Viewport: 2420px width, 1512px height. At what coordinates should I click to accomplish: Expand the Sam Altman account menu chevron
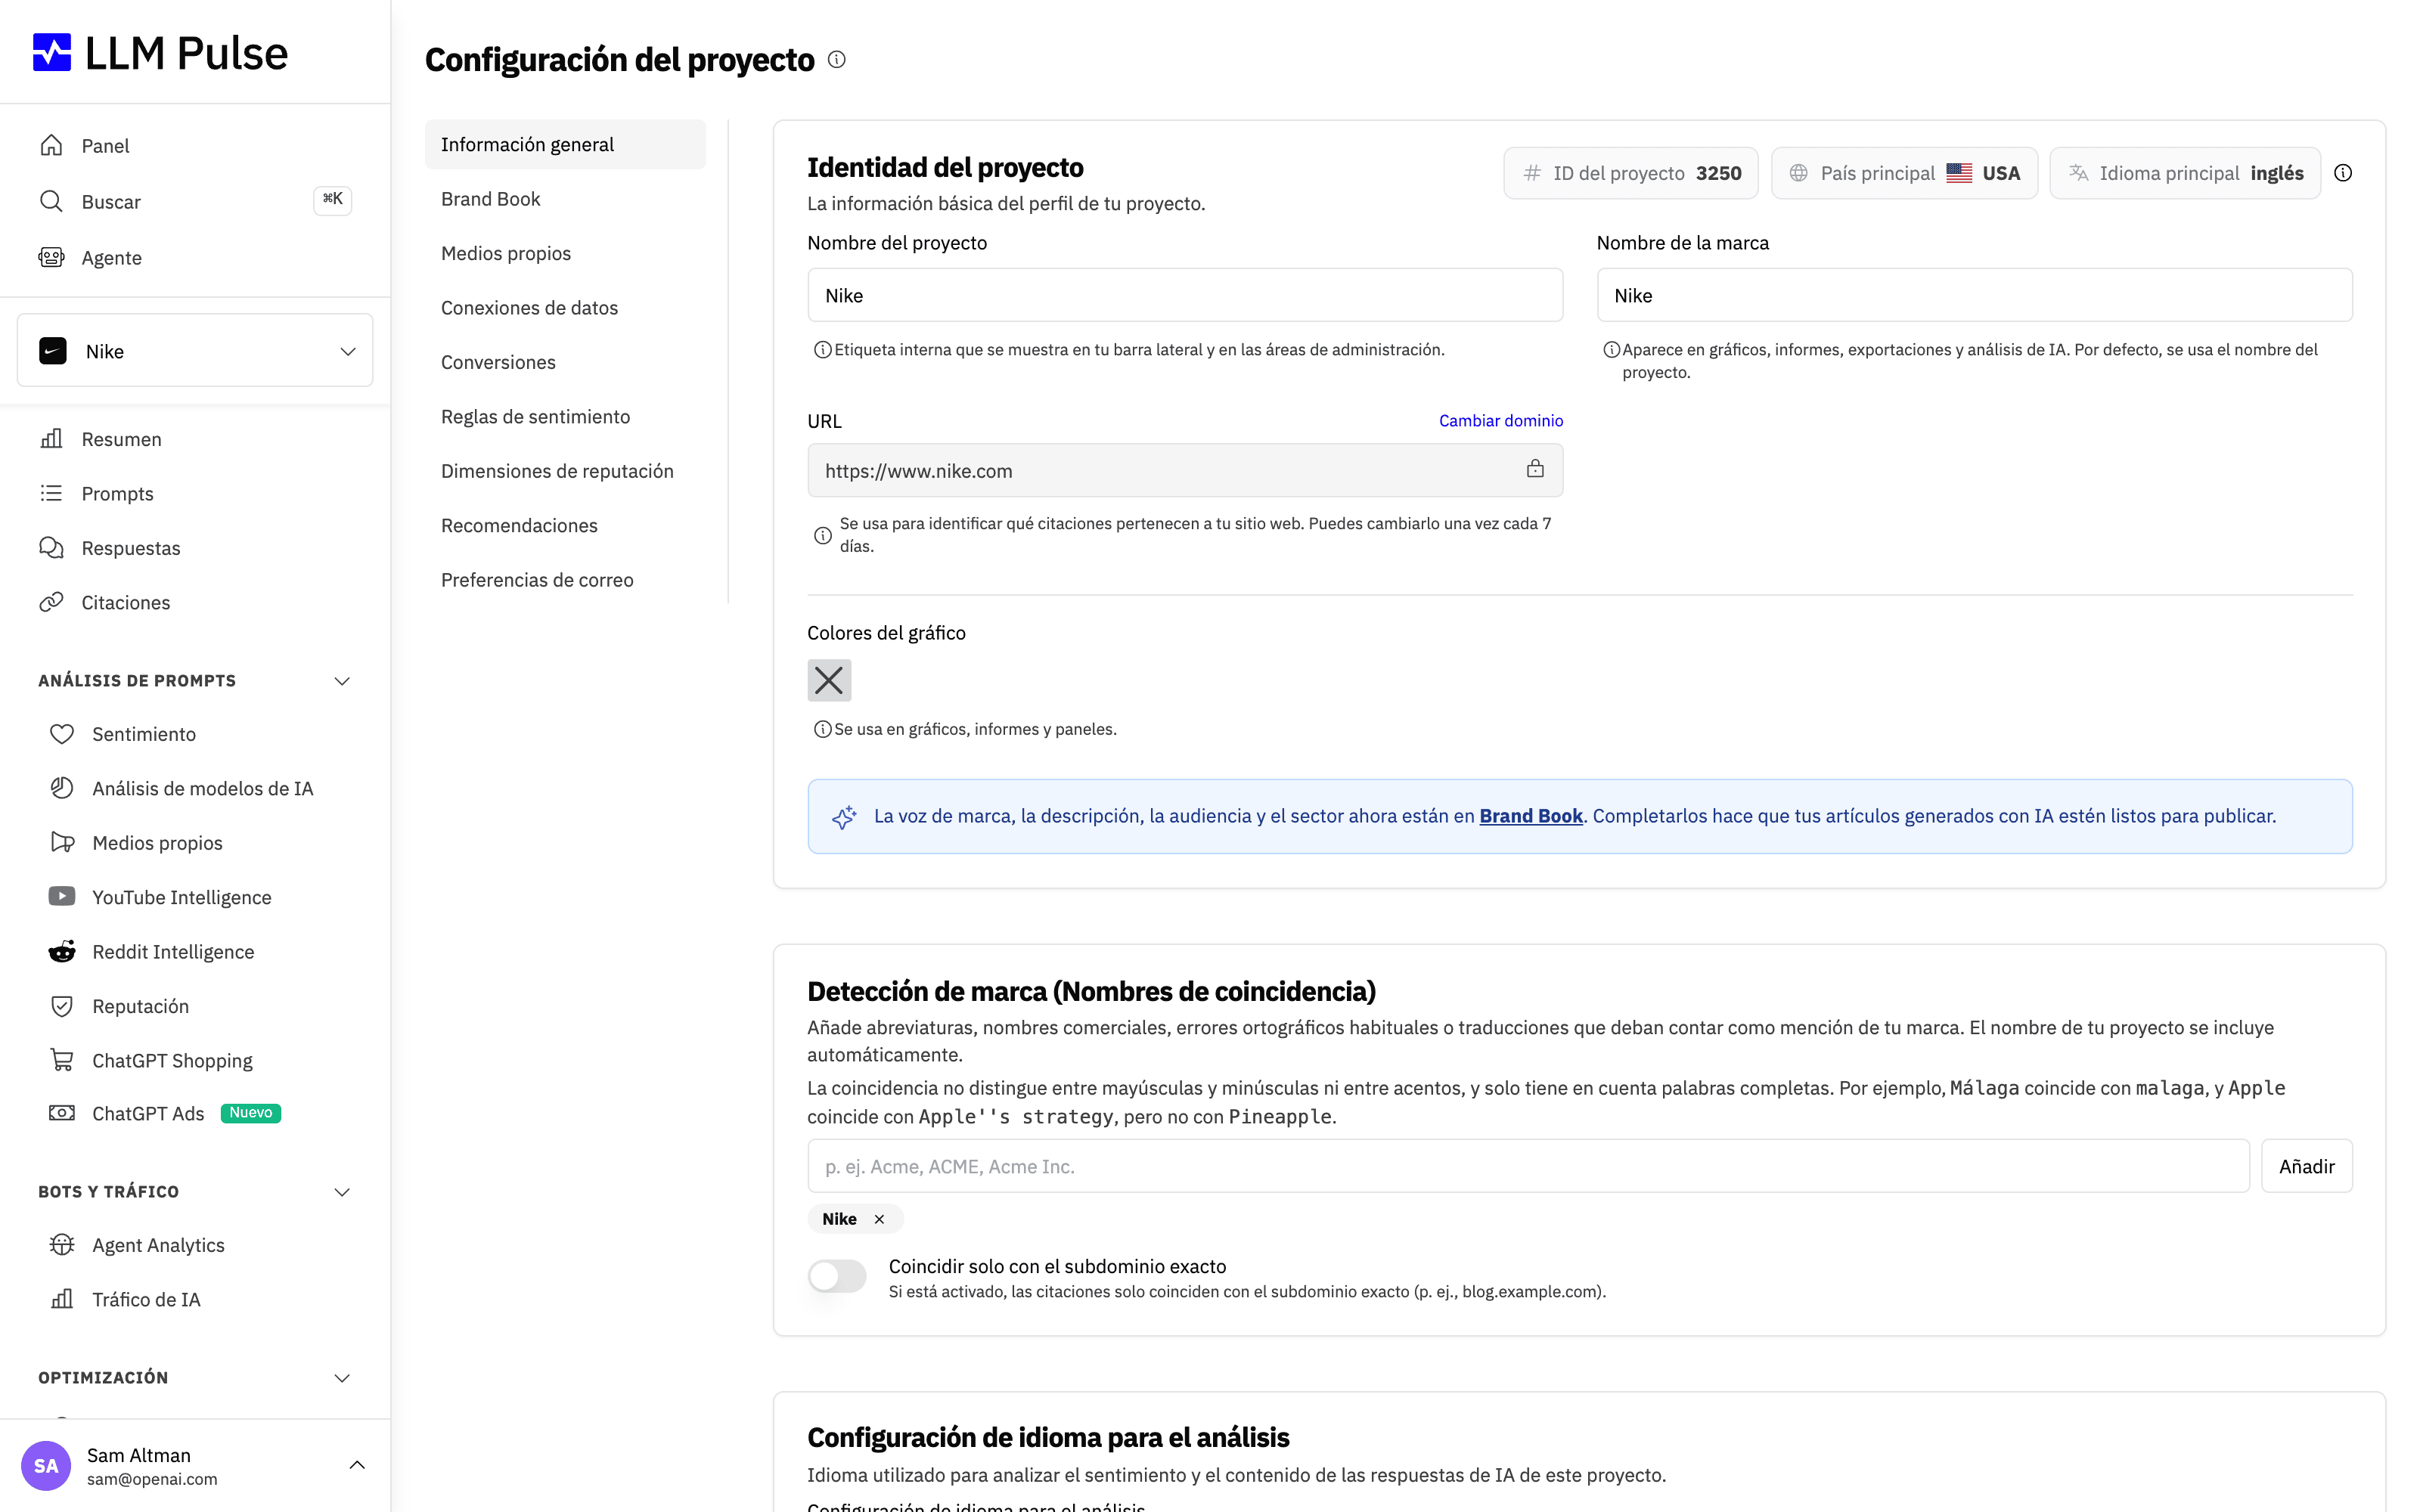[357, 1465]
